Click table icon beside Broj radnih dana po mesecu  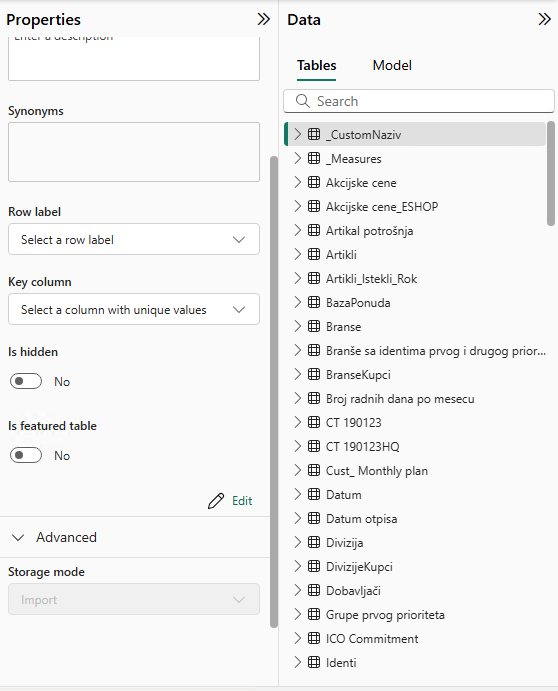[314, 398]
